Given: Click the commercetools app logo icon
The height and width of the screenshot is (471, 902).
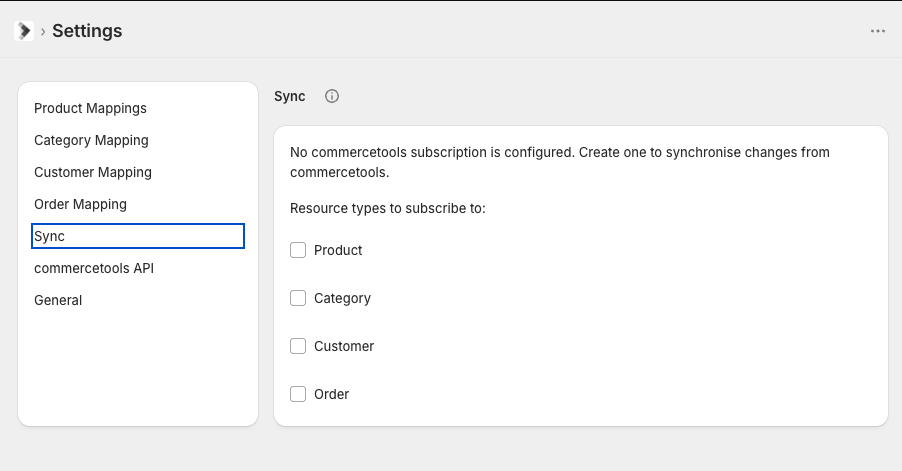Looking at the screenshot, I should pyautogui.click(x=24, y=30).
